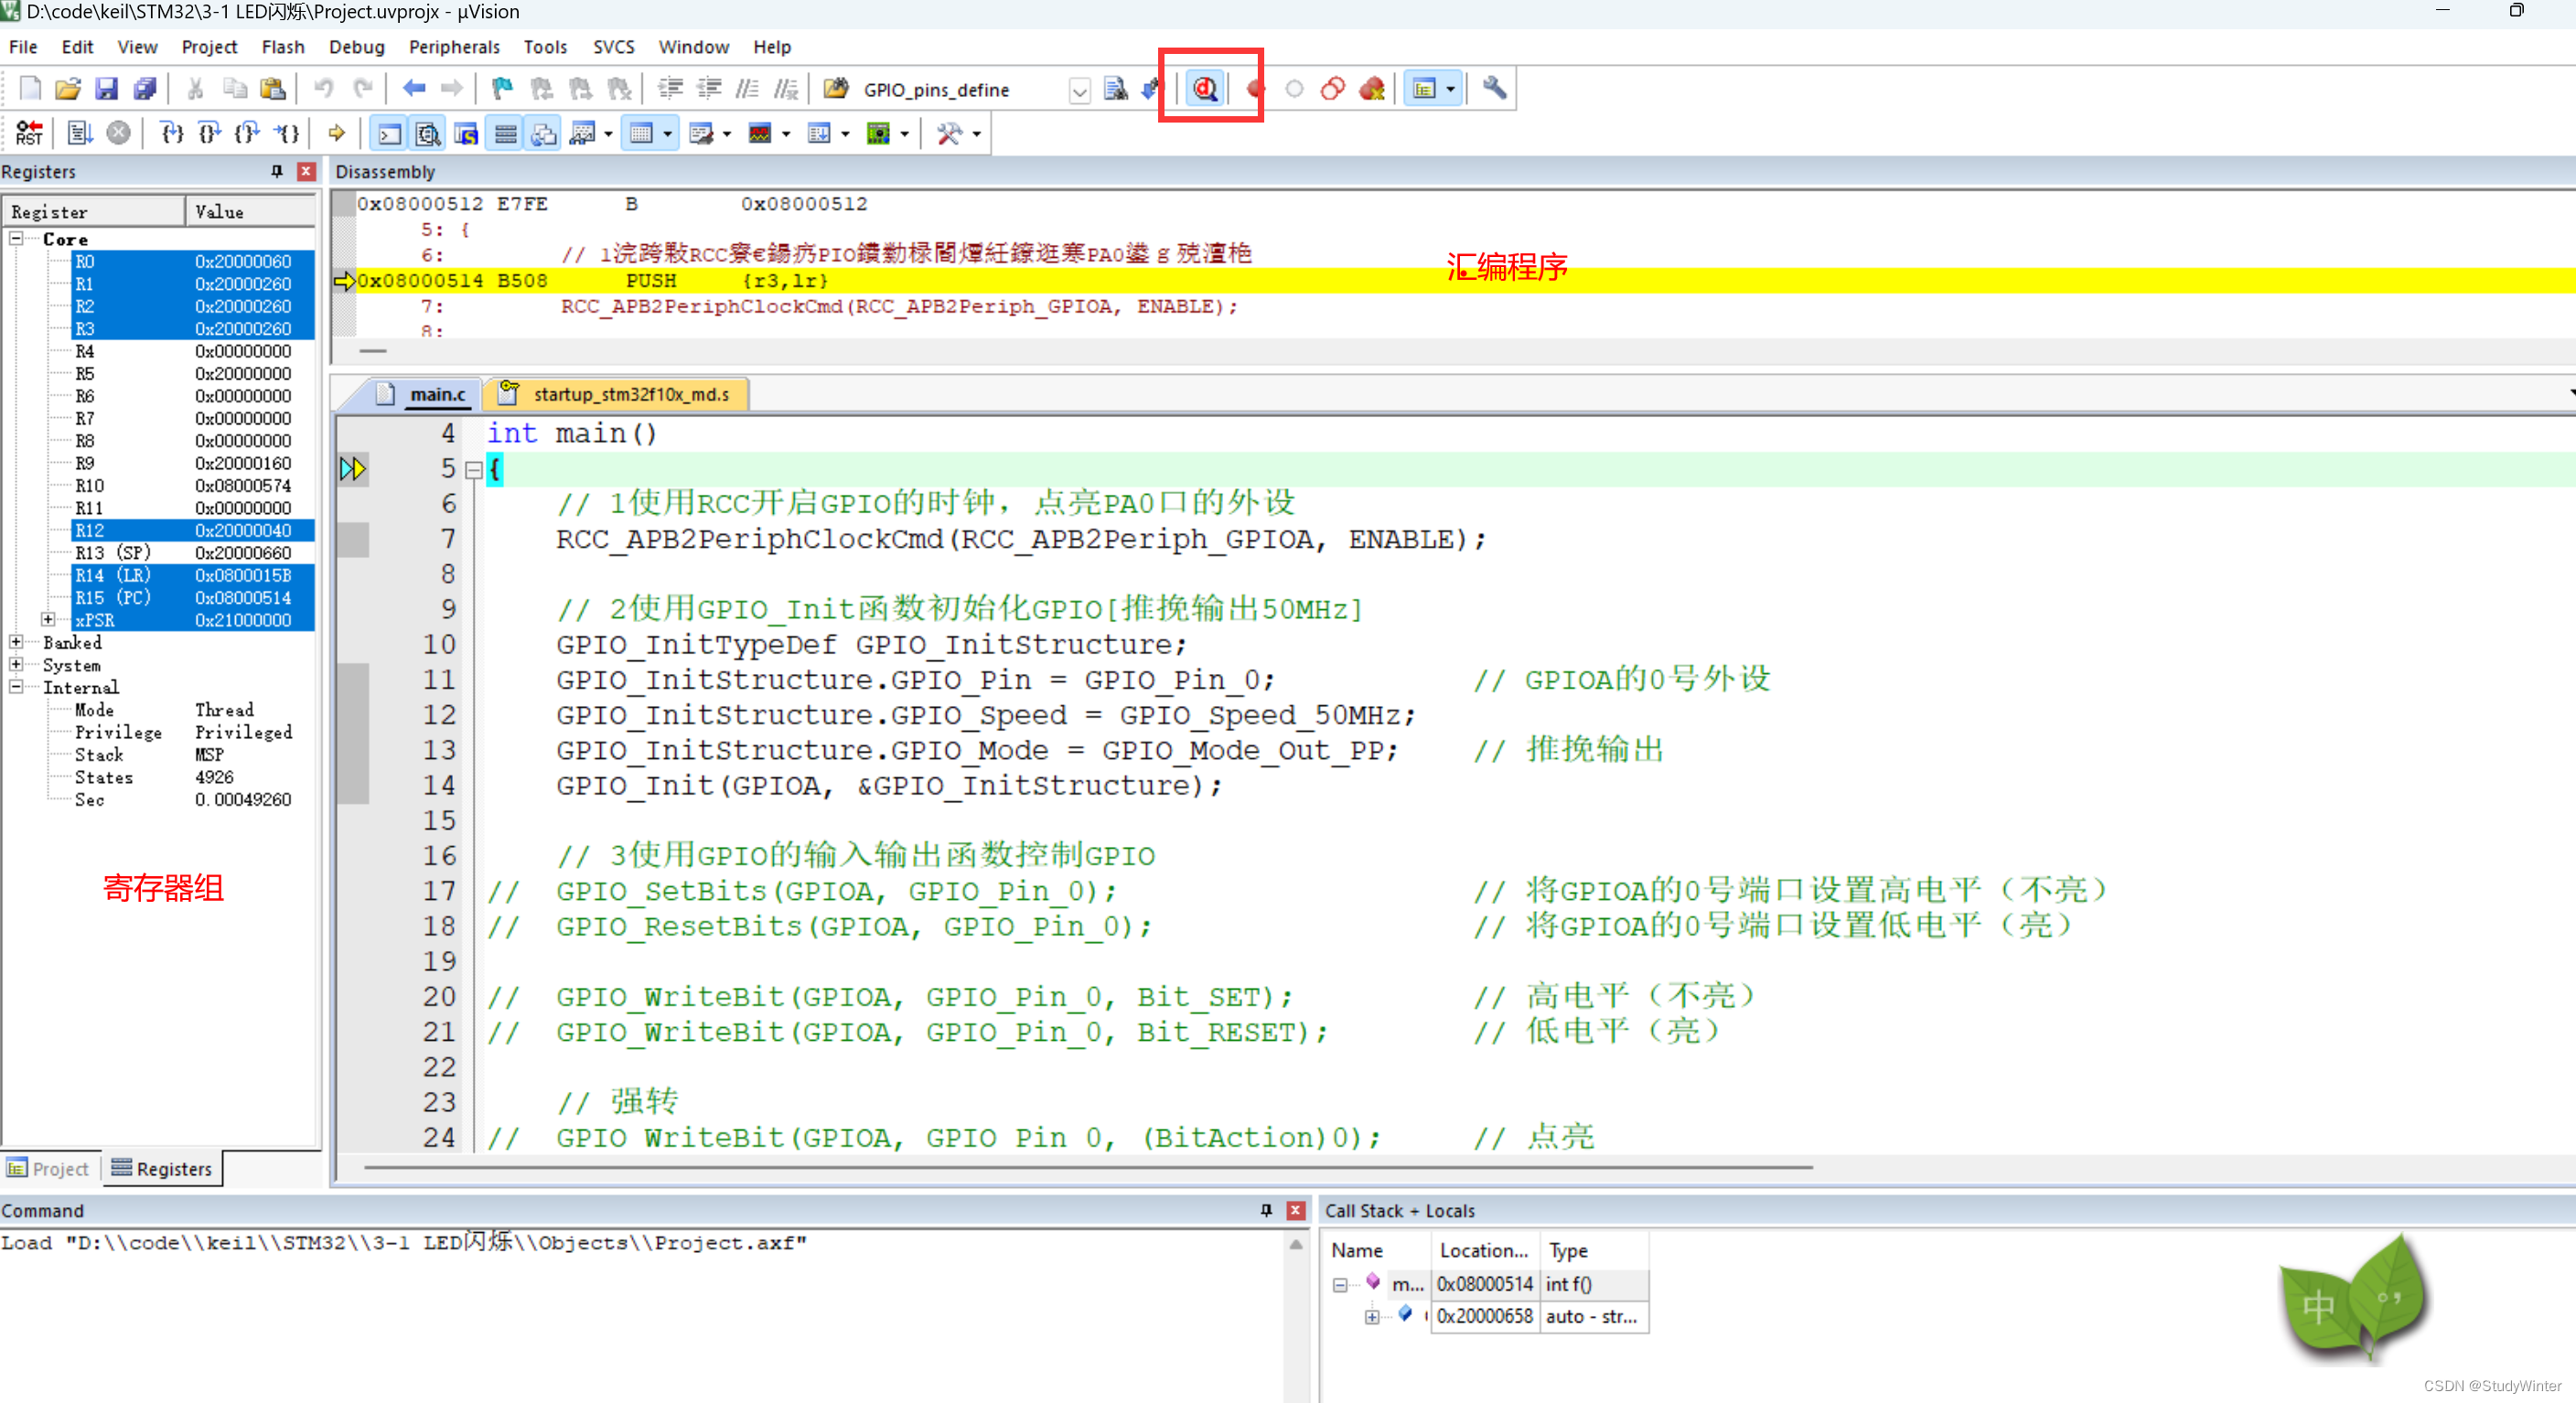This screenshot has height=1403, width=2576.
Task: Click the Chinese IME leaf indicator
Action: [x=2353, y=1299]
